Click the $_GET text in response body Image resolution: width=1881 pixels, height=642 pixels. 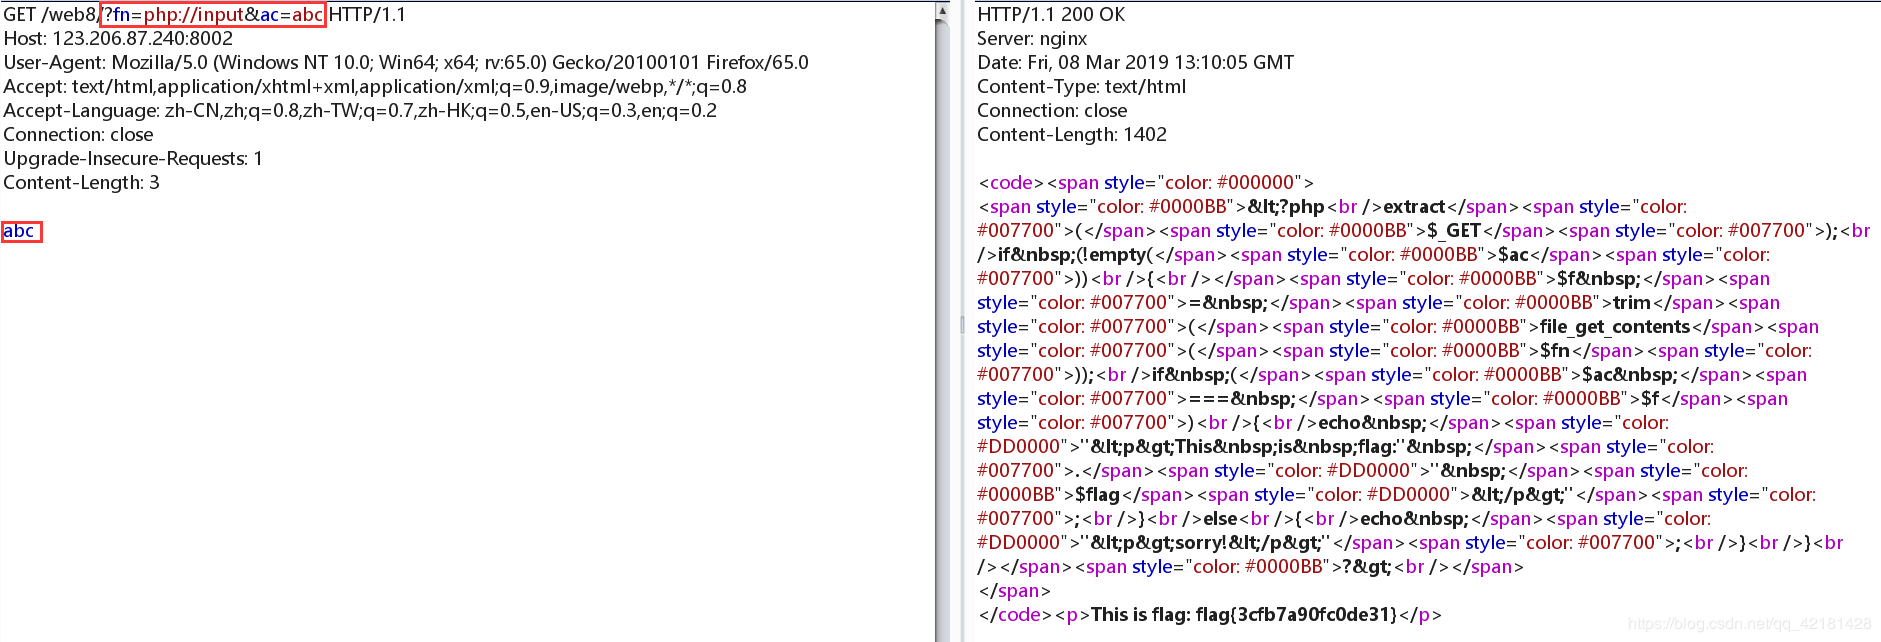click(1454, 231)
